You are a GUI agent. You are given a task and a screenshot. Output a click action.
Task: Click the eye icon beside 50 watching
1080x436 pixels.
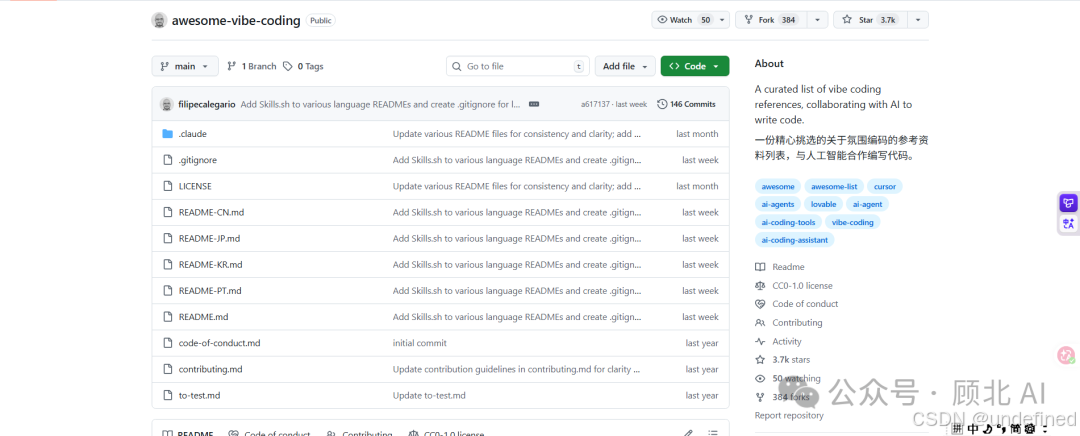(x=760, y=378)
